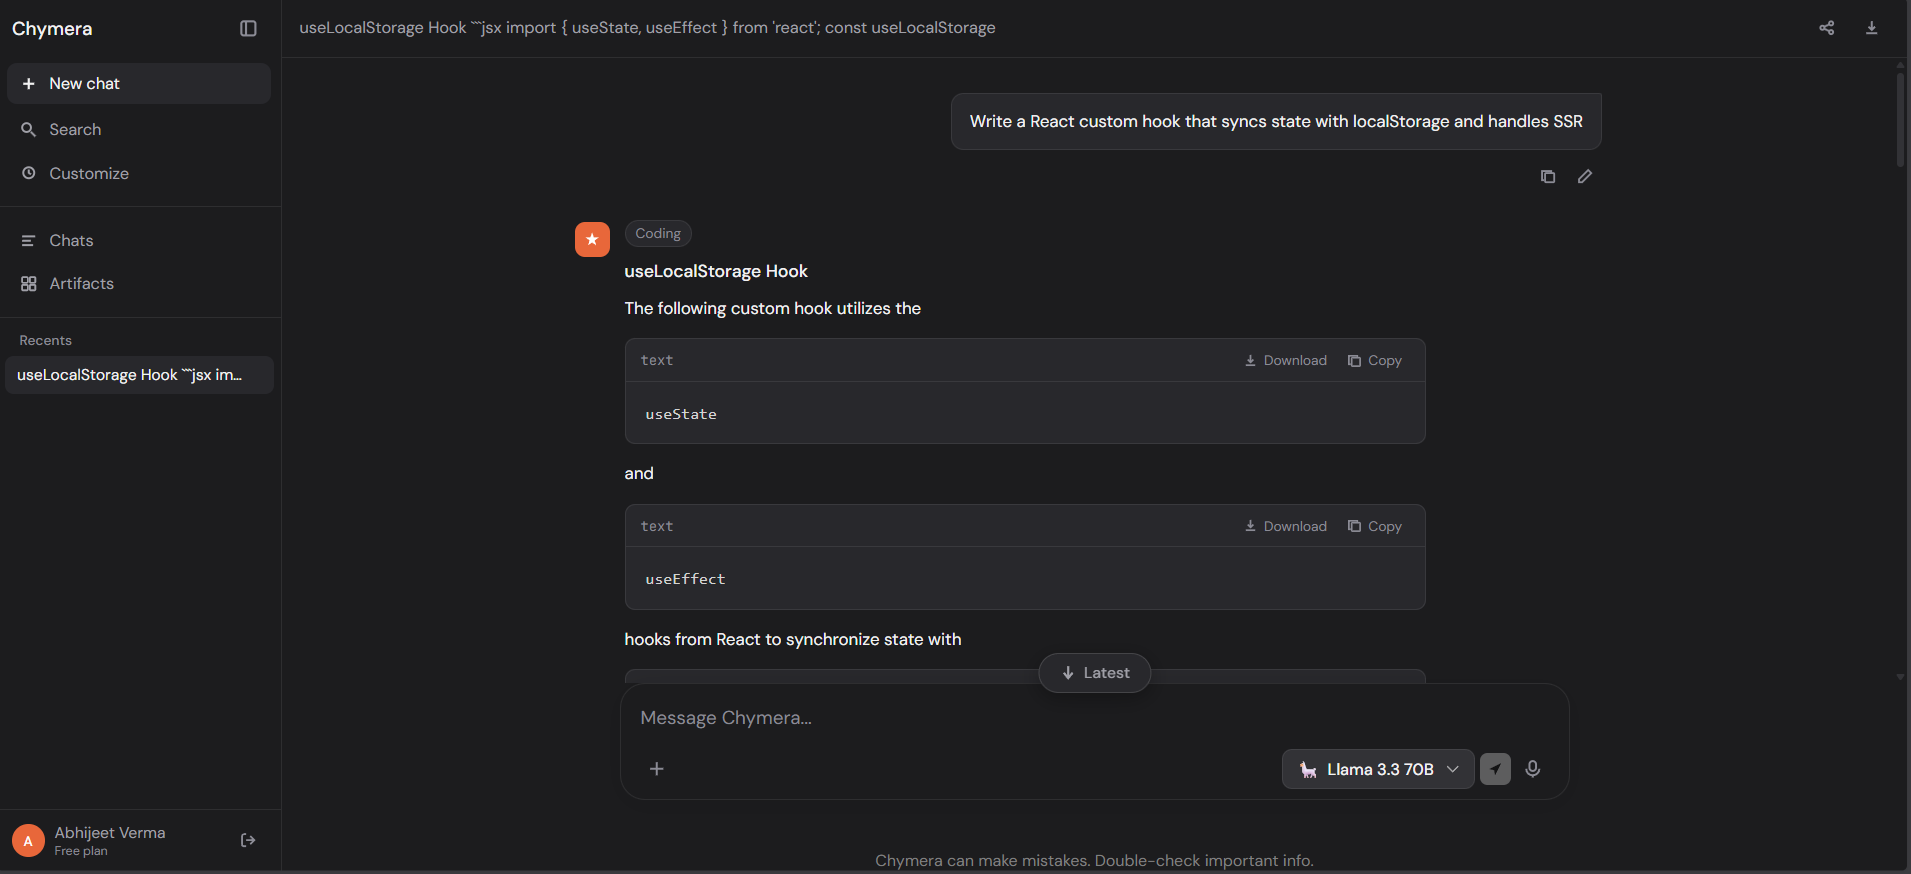
Task: Download the useEffect code block
Action: 1286,527
